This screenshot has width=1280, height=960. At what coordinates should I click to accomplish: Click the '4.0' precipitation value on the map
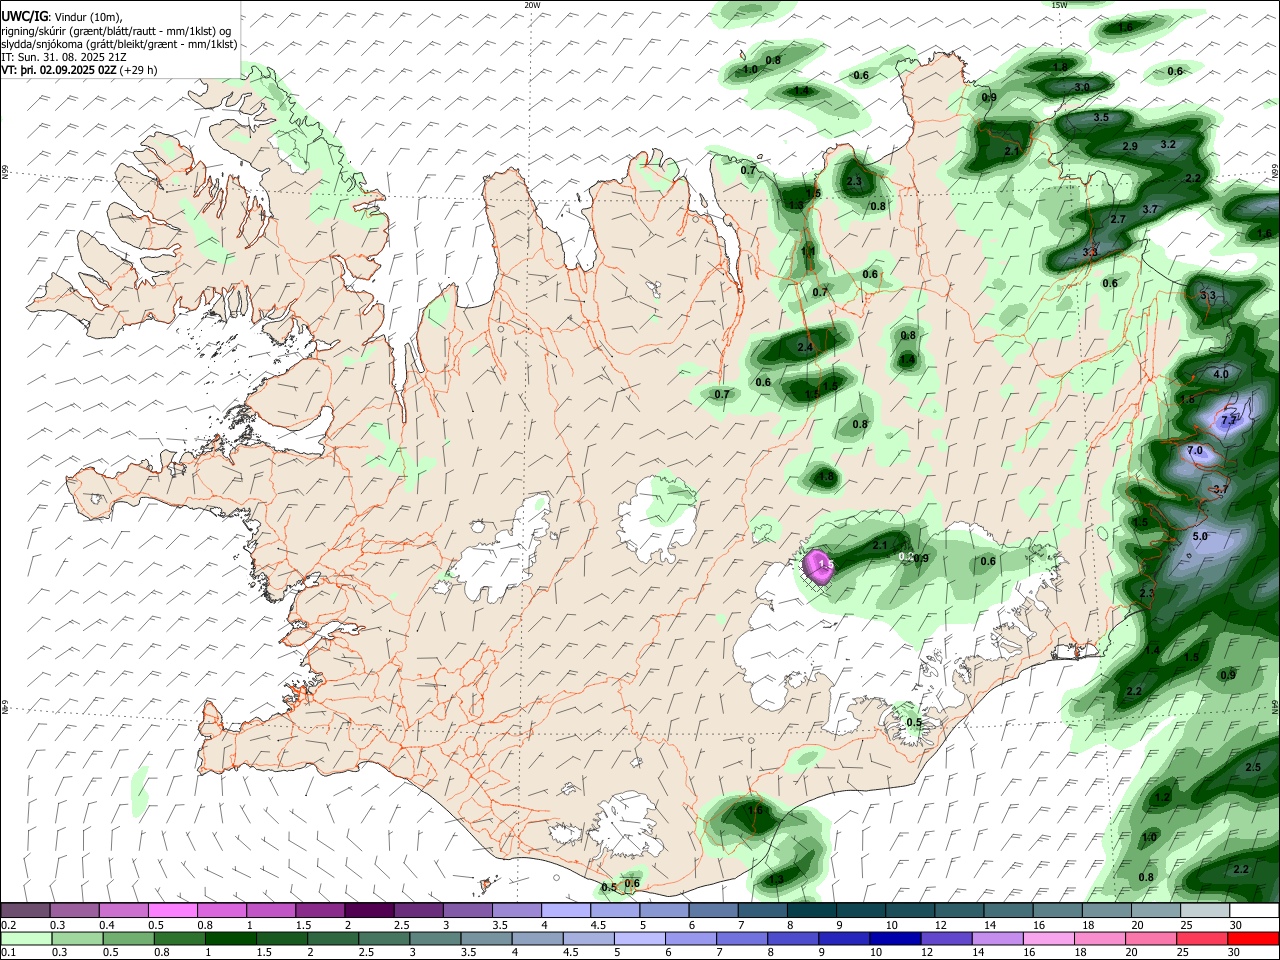point(1221,375)
